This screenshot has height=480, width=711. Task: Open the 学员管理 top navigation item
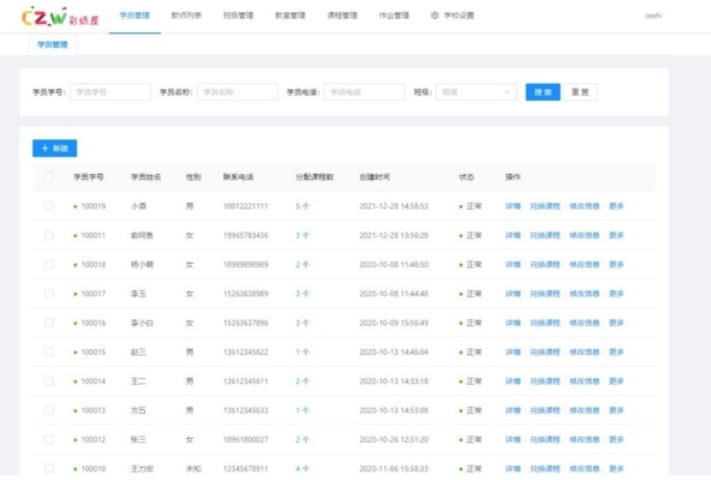coord(135,15)
